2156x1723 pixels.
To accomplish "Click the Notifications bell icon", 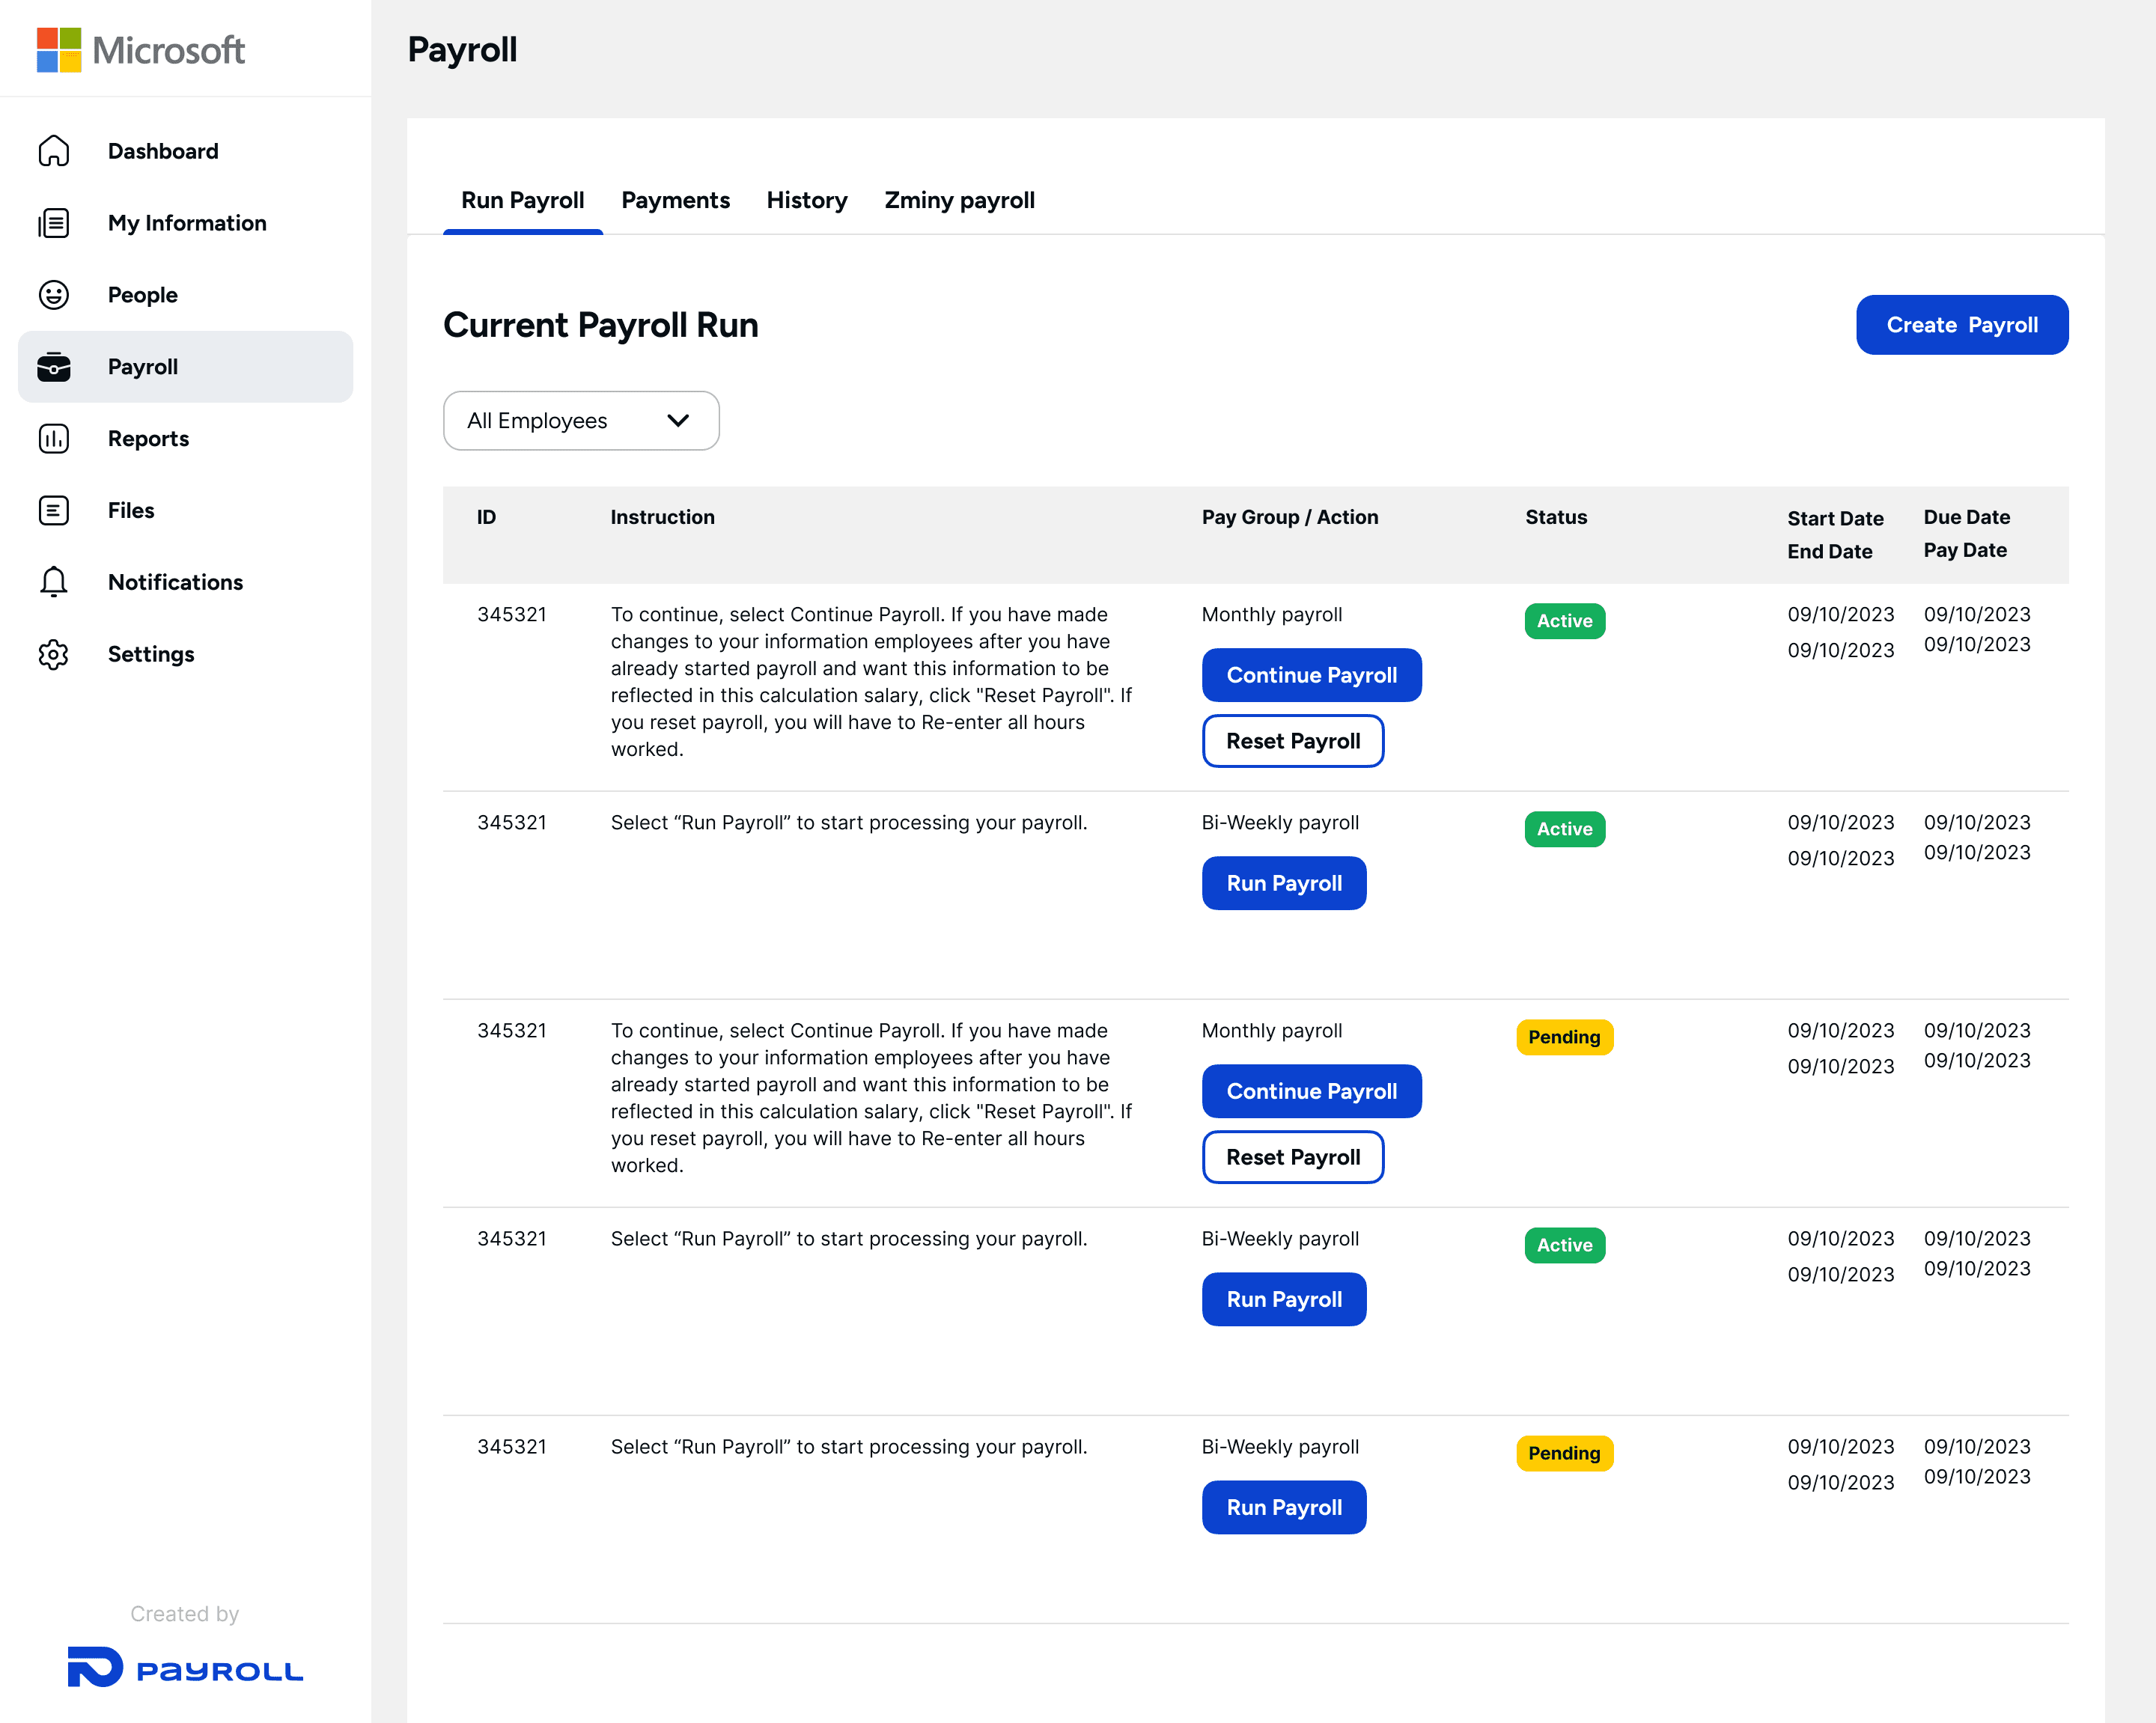I will tap(54, 582).
